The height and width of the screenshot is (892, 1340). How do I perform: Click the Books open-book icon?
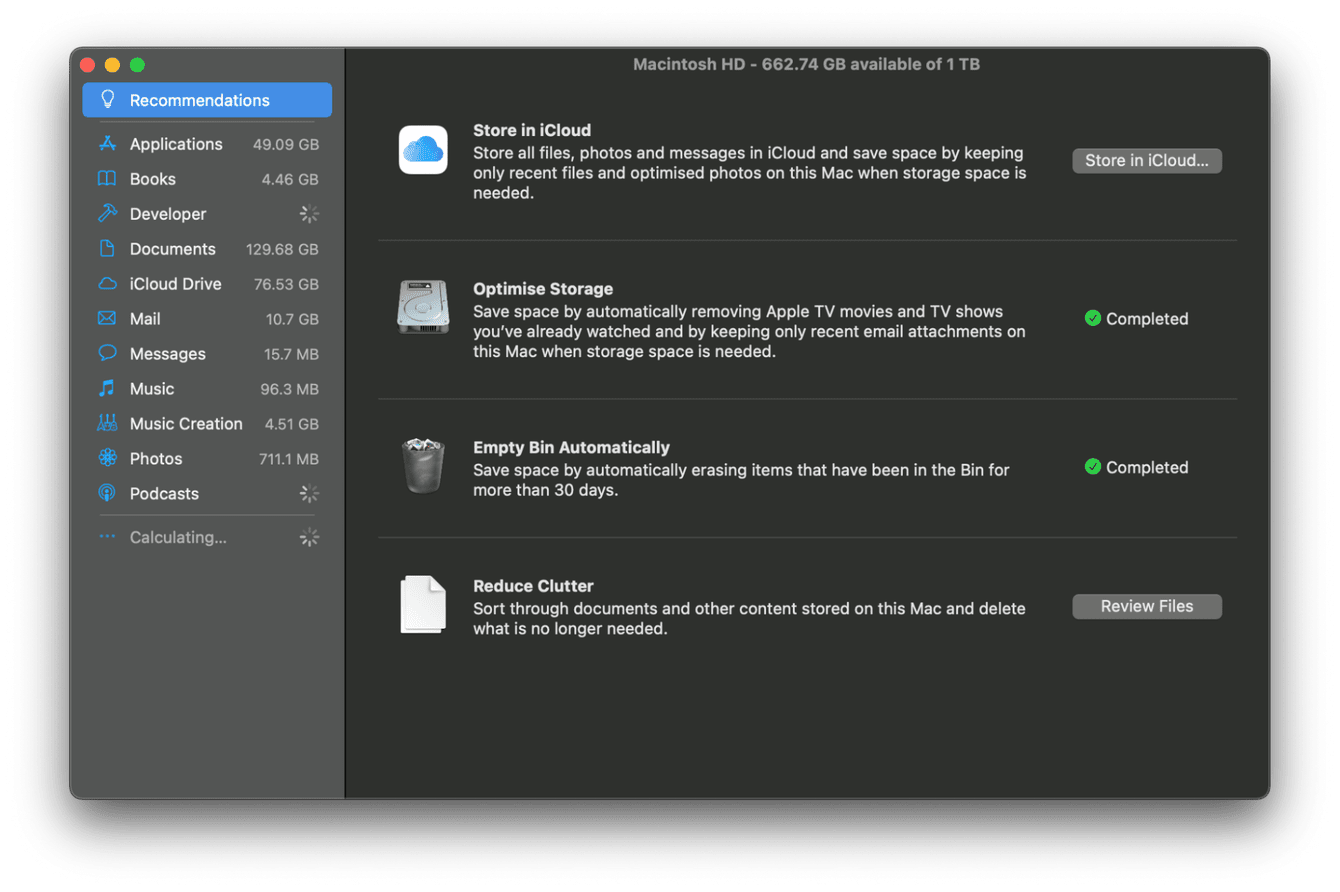pyautogui.click(x=107, y=179)
